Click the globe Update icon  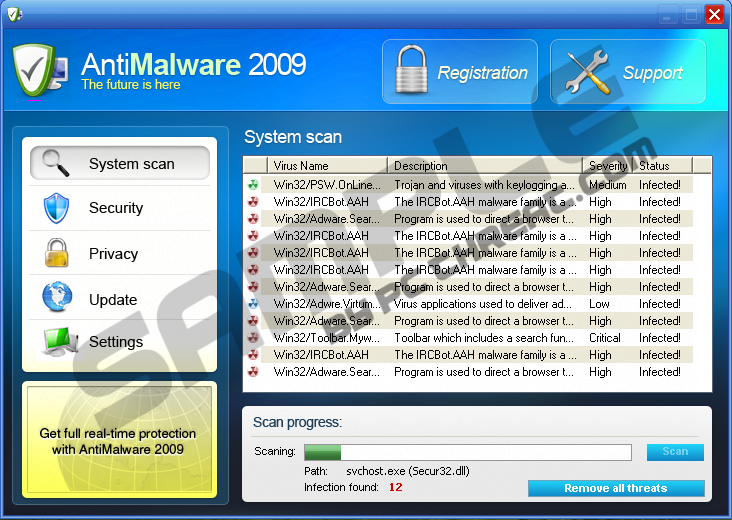(x=56, y=298)
